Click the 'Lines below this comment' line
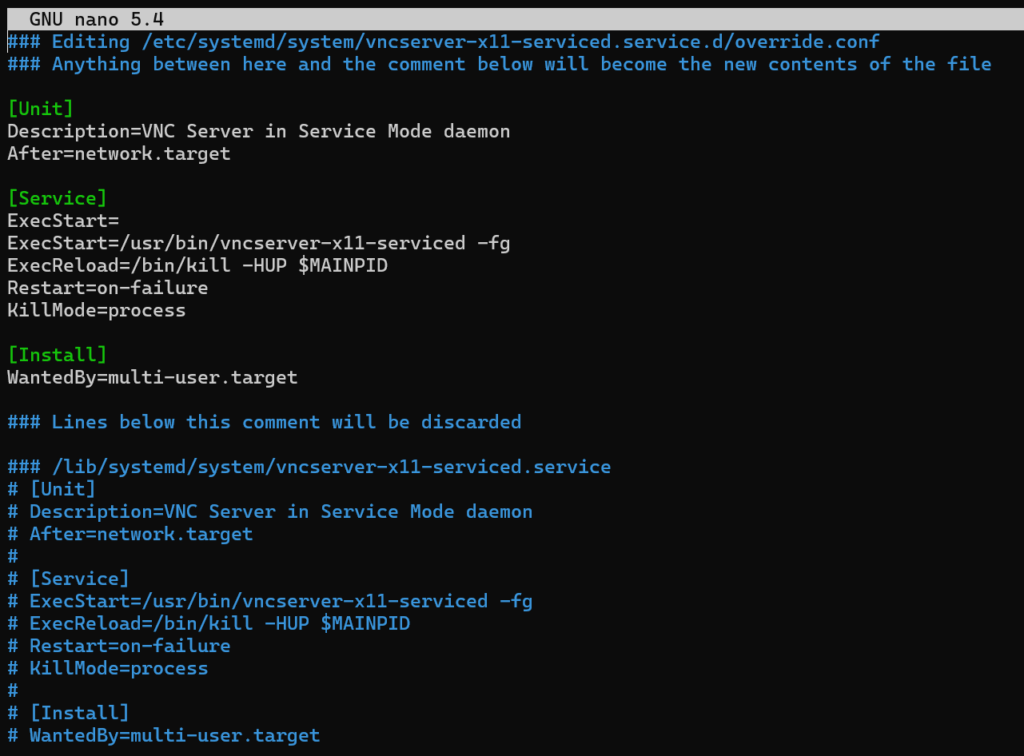 [x=264, y=422]
